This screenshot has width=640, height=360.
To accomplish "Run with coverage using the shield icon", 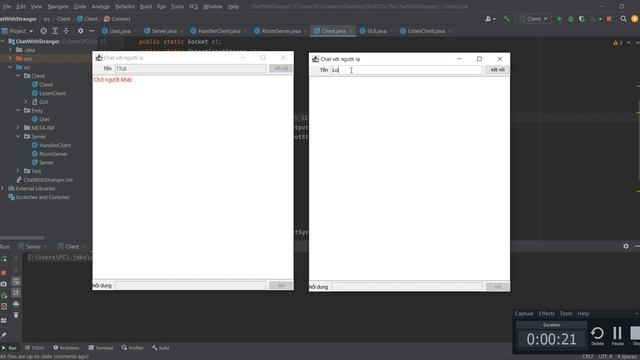I will pyautogui.click(x=582, y=19).
